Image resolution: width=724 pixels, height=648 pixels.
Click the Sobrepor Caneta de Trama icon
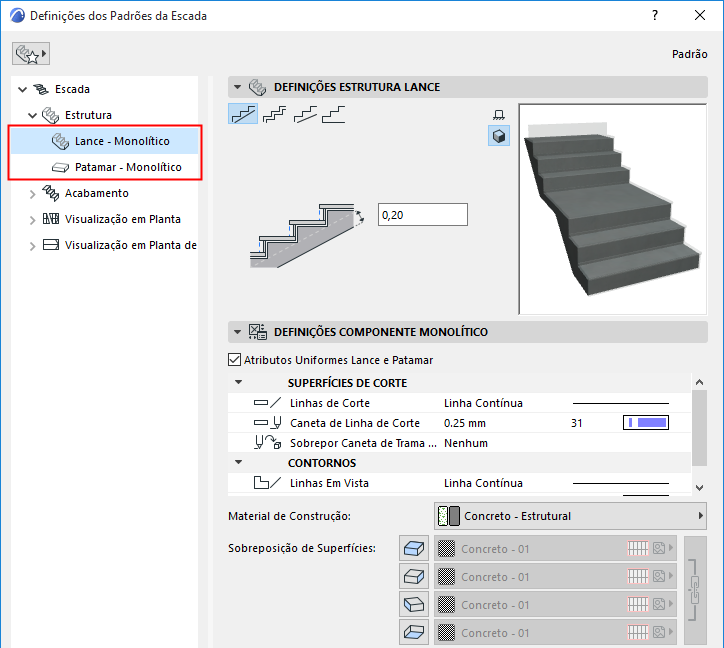click(x=268, y=443)
